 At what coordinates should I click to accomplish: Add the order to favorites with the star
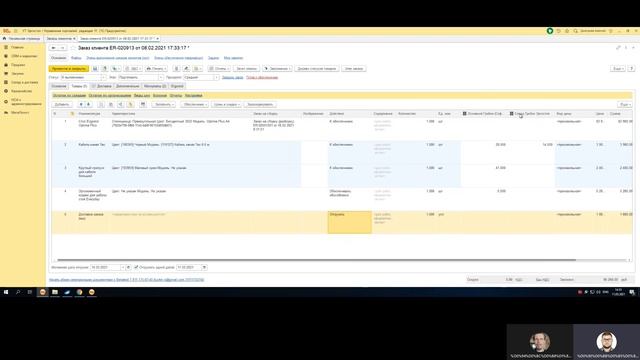[73, 48]
